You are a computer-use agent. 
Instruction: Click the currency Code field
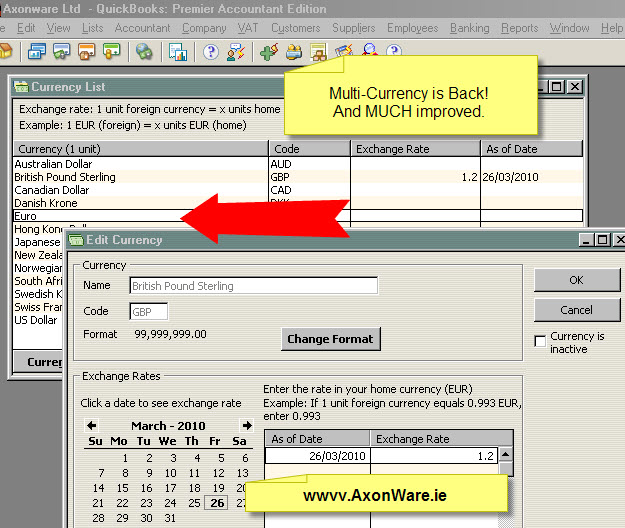149,312
